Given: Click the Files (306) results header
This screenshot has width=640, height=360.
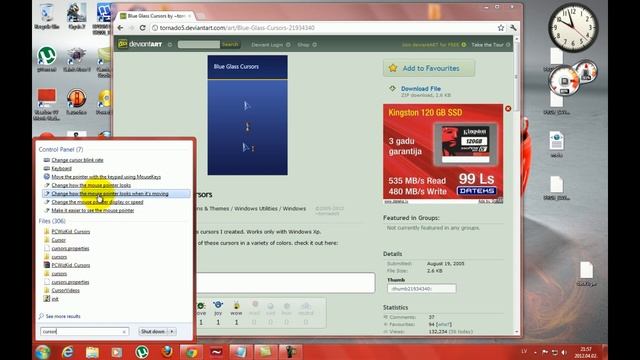Looking at the screenshot, I should pos(52,221).
